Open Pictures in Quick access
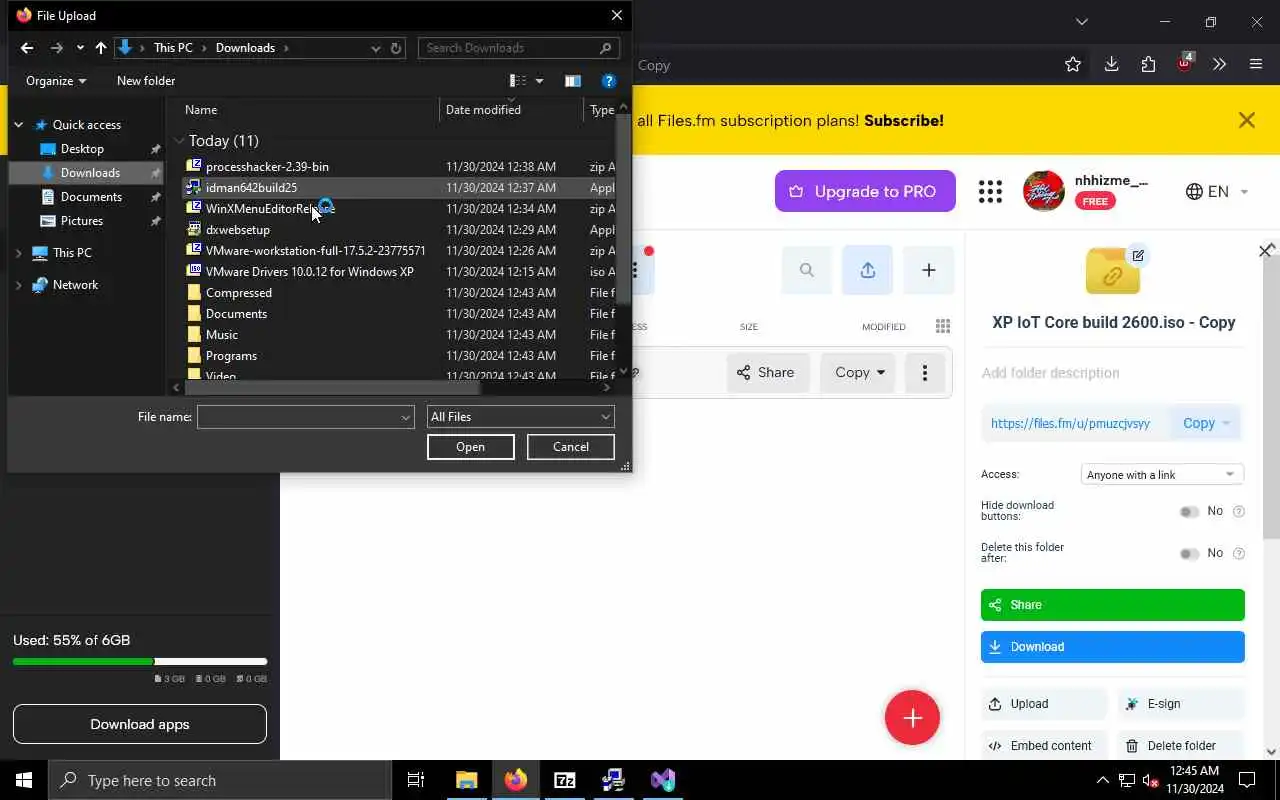This screenshot has height=800, width=1280. click(81, 221)
